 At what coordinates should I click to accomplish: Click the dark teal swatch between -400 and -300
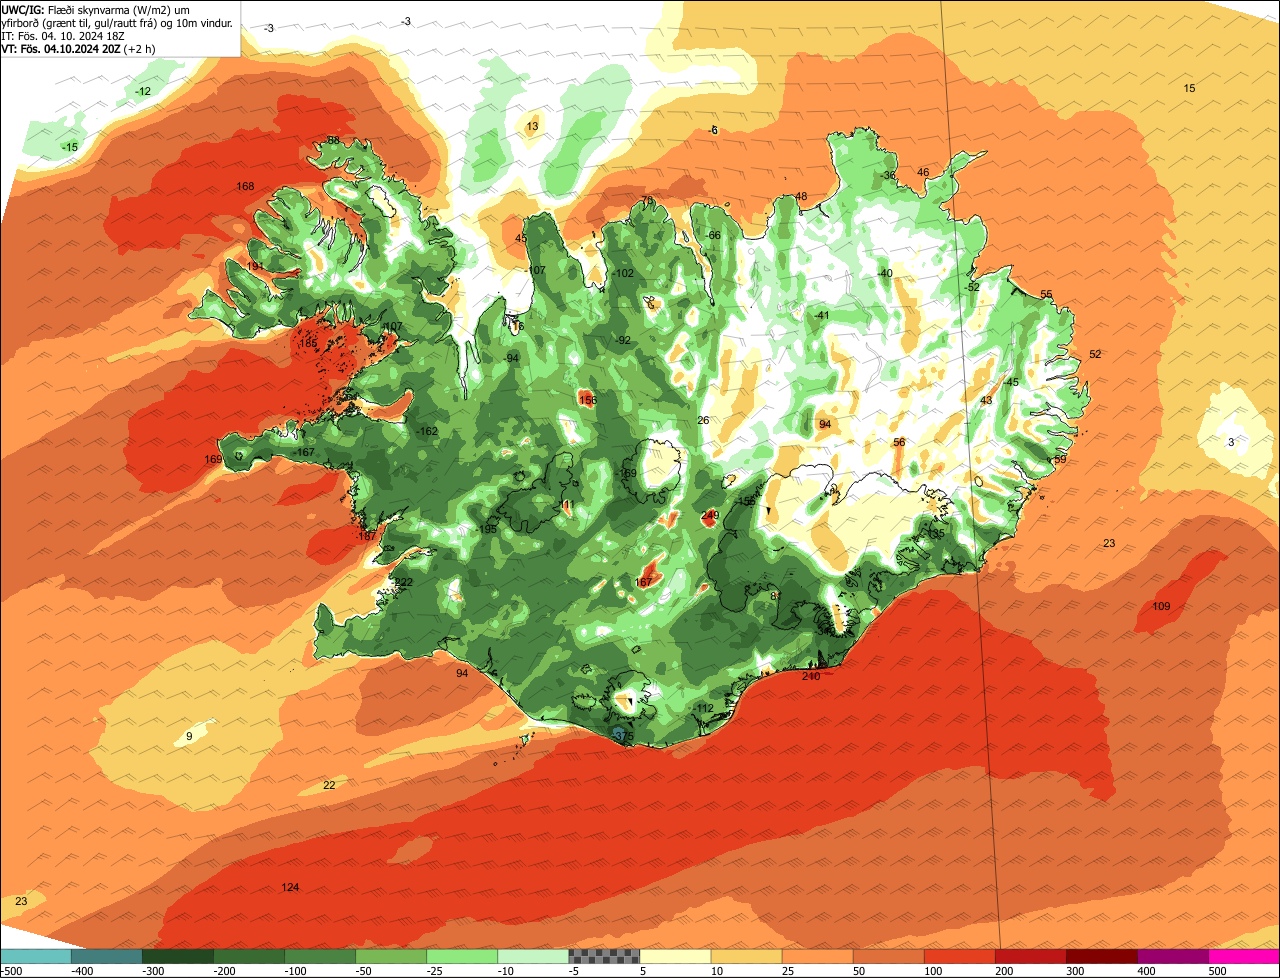107,956
